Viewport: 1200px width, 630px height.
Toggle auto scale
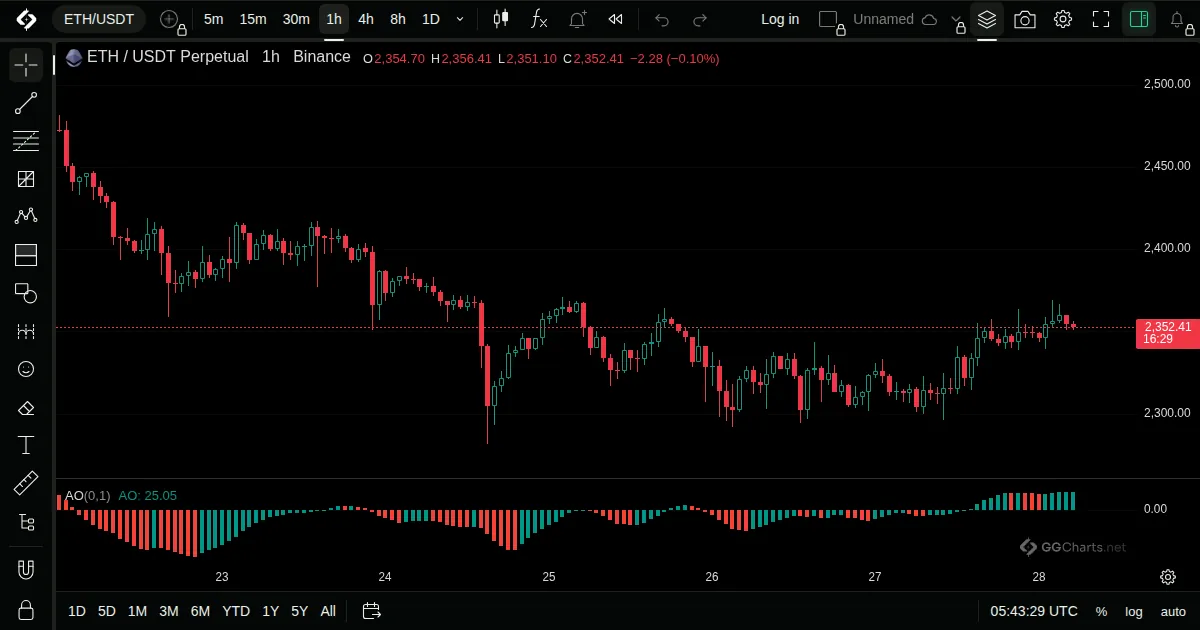[1173, 611]
